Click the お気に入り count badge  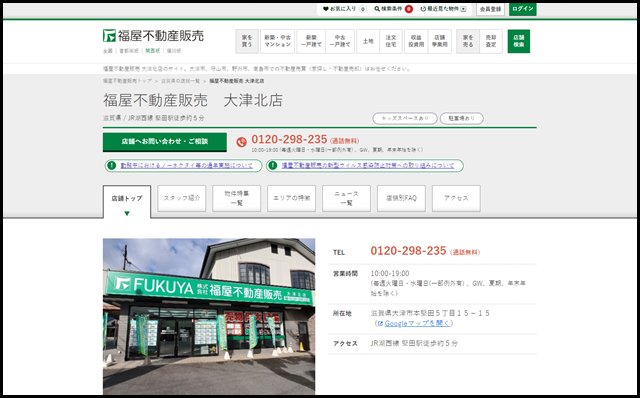362,9
